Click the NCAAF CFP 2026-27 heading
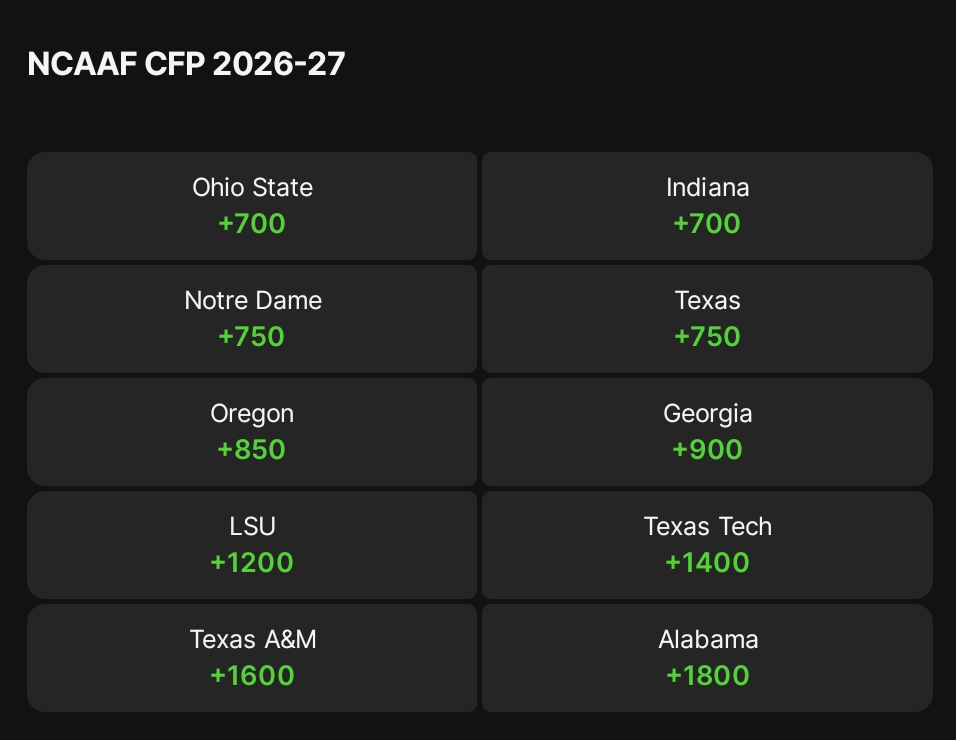Image resolution: width=956 pixels, height=740 pixels. tap(186, 64)
